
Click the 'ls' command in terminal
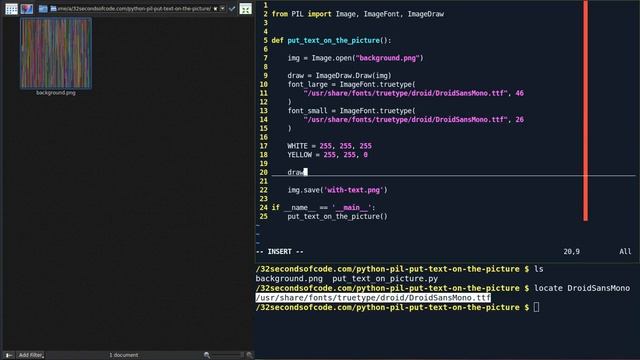[539, 269]
